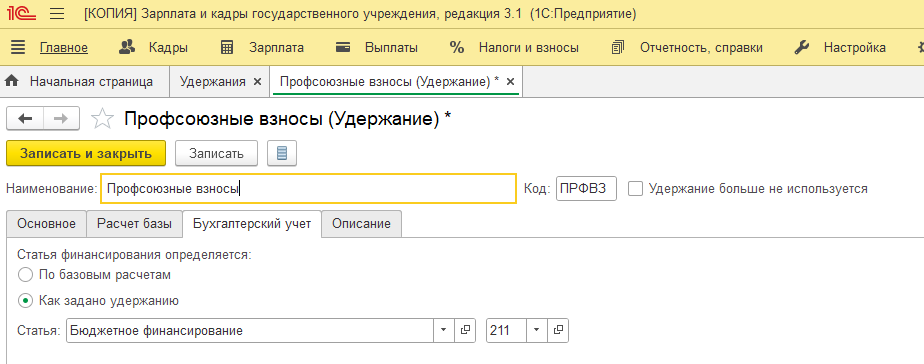Screen dimensions: 924x364
Task: Click the Зарплата calculator icon
Action: [x=227, y=48]
